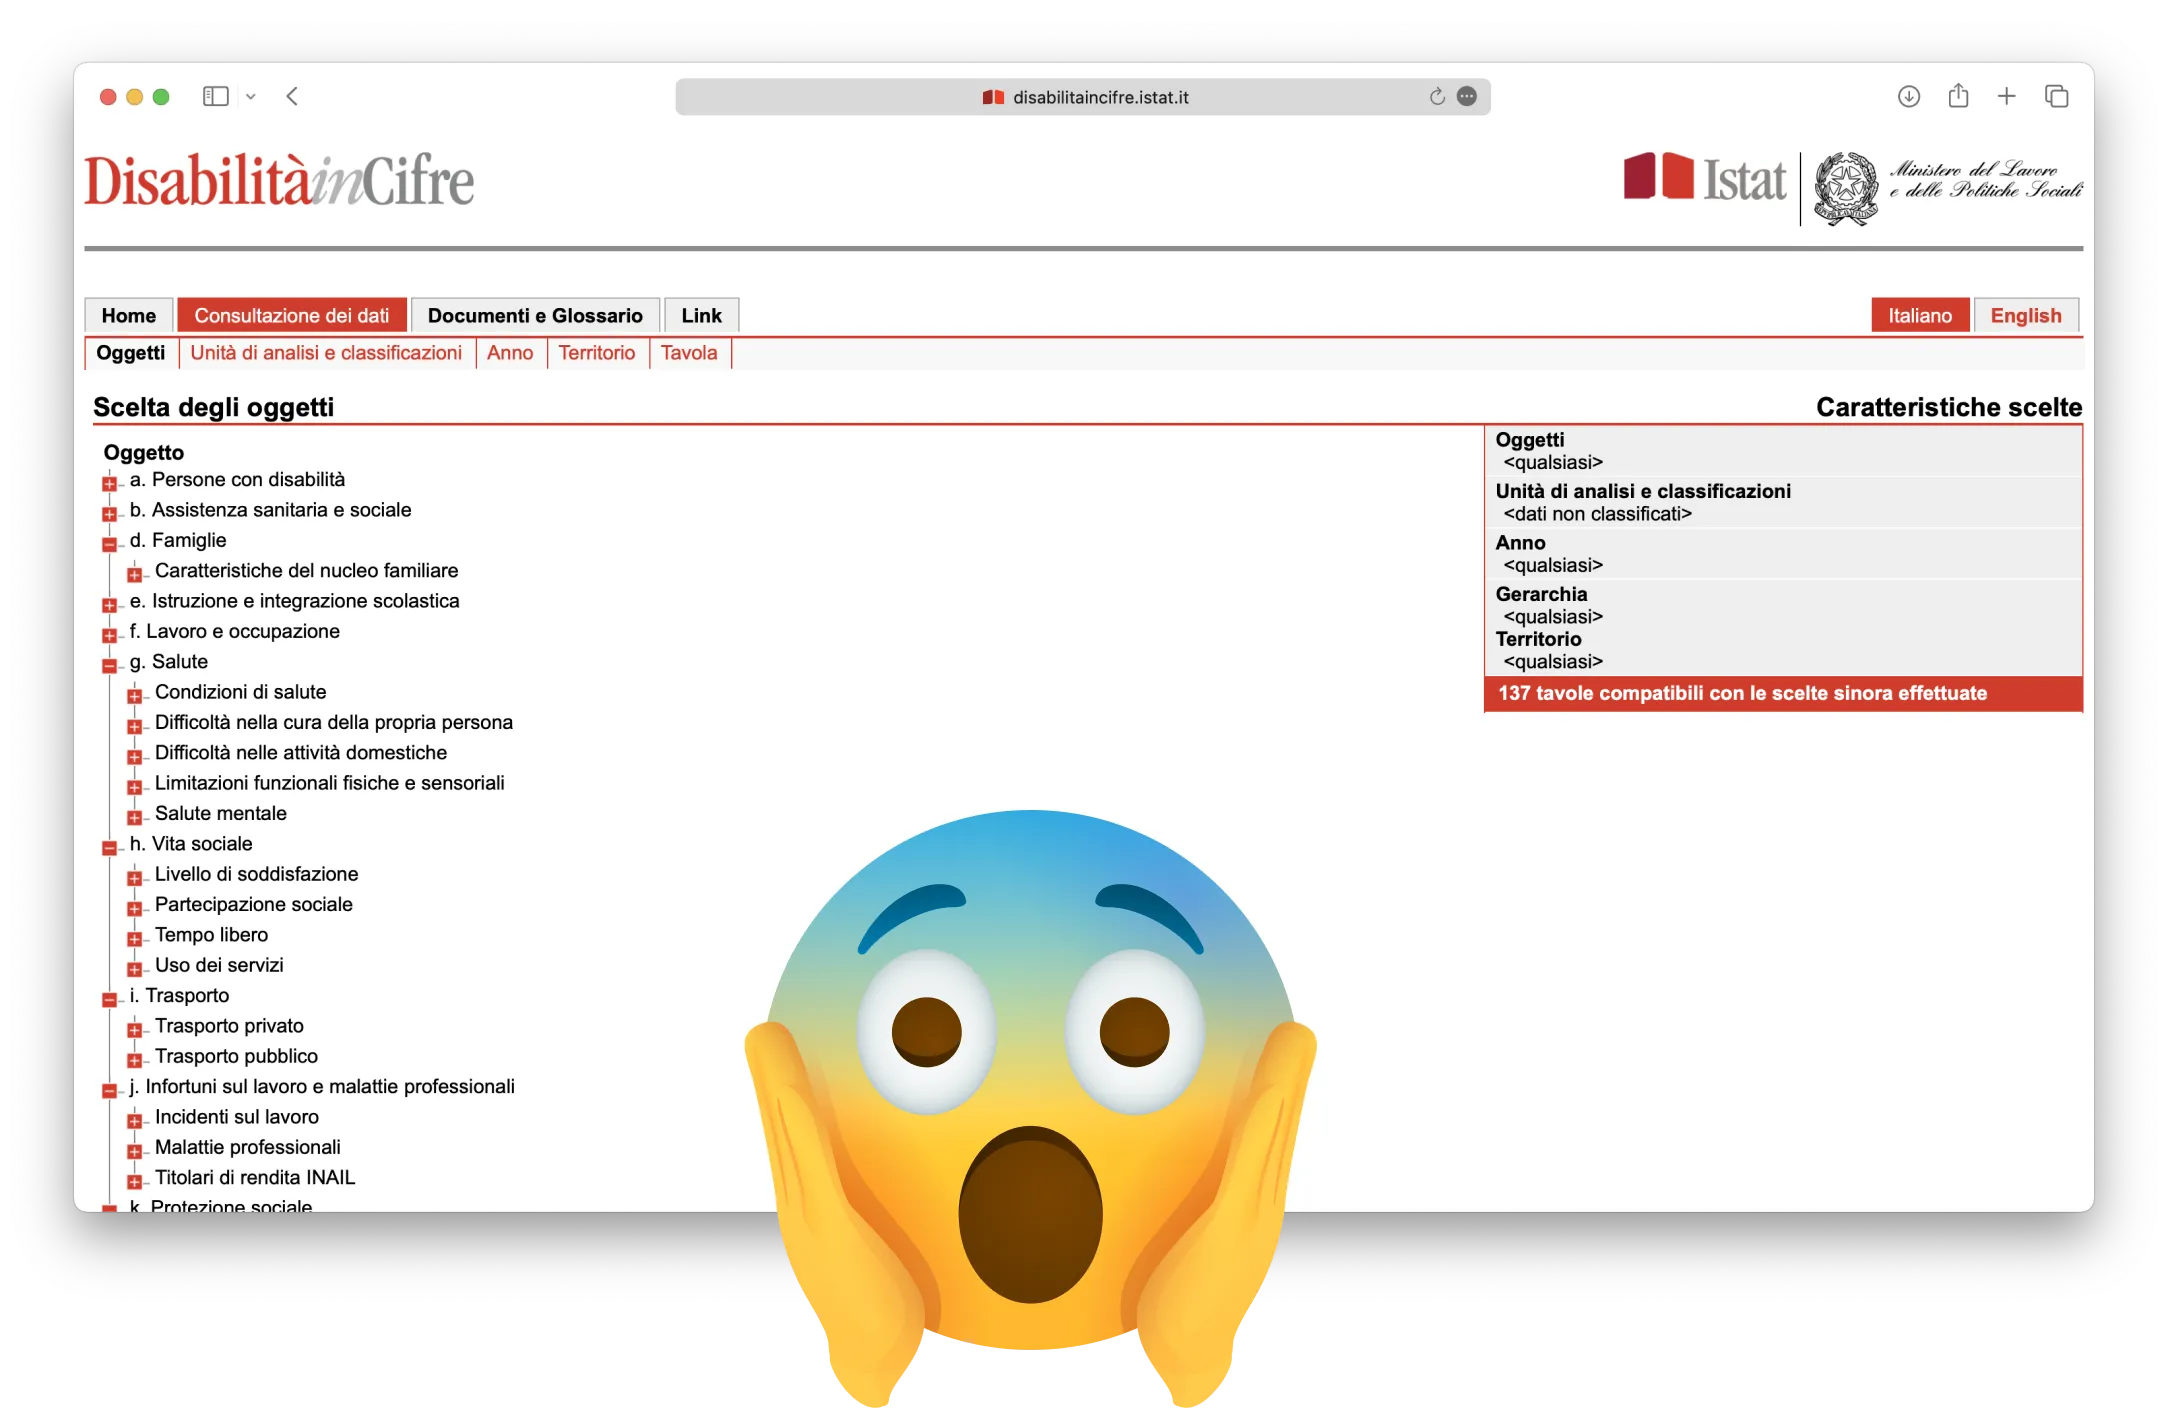Expand 'f. Lavoro e occupazione' node
The width and height of the screenshot is (2168, 1408).
(109, 635)
